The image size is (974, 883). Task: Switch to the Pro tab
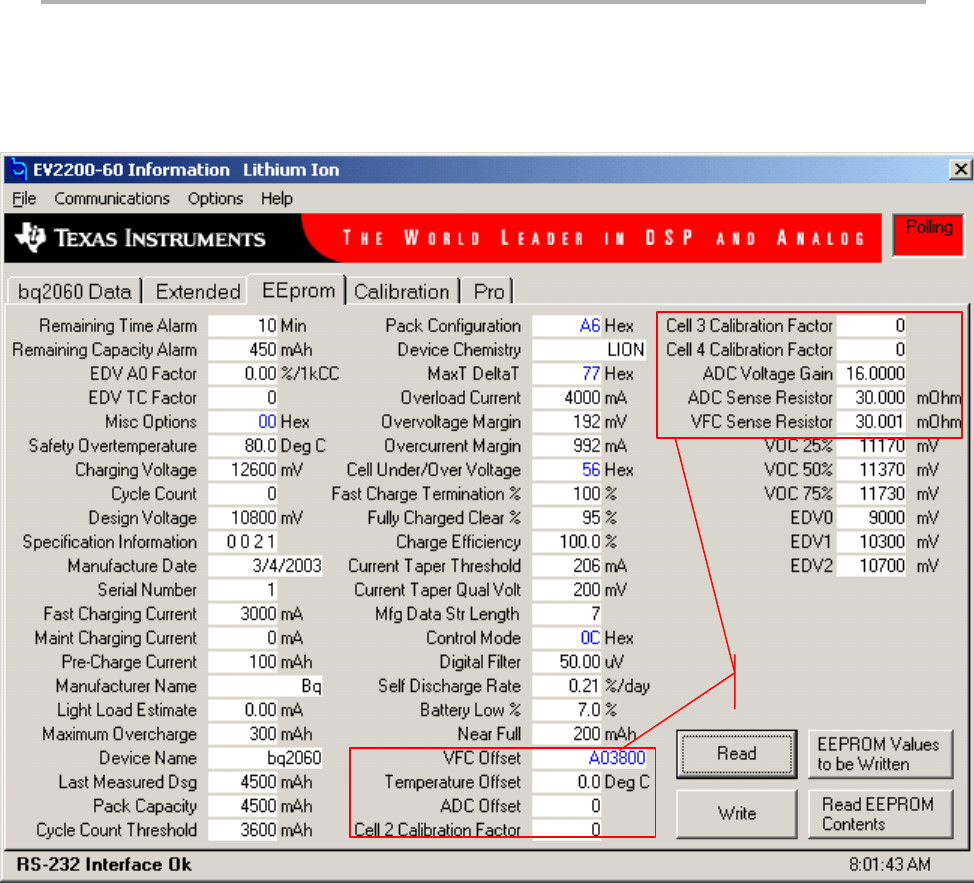[x=489, y=292]
